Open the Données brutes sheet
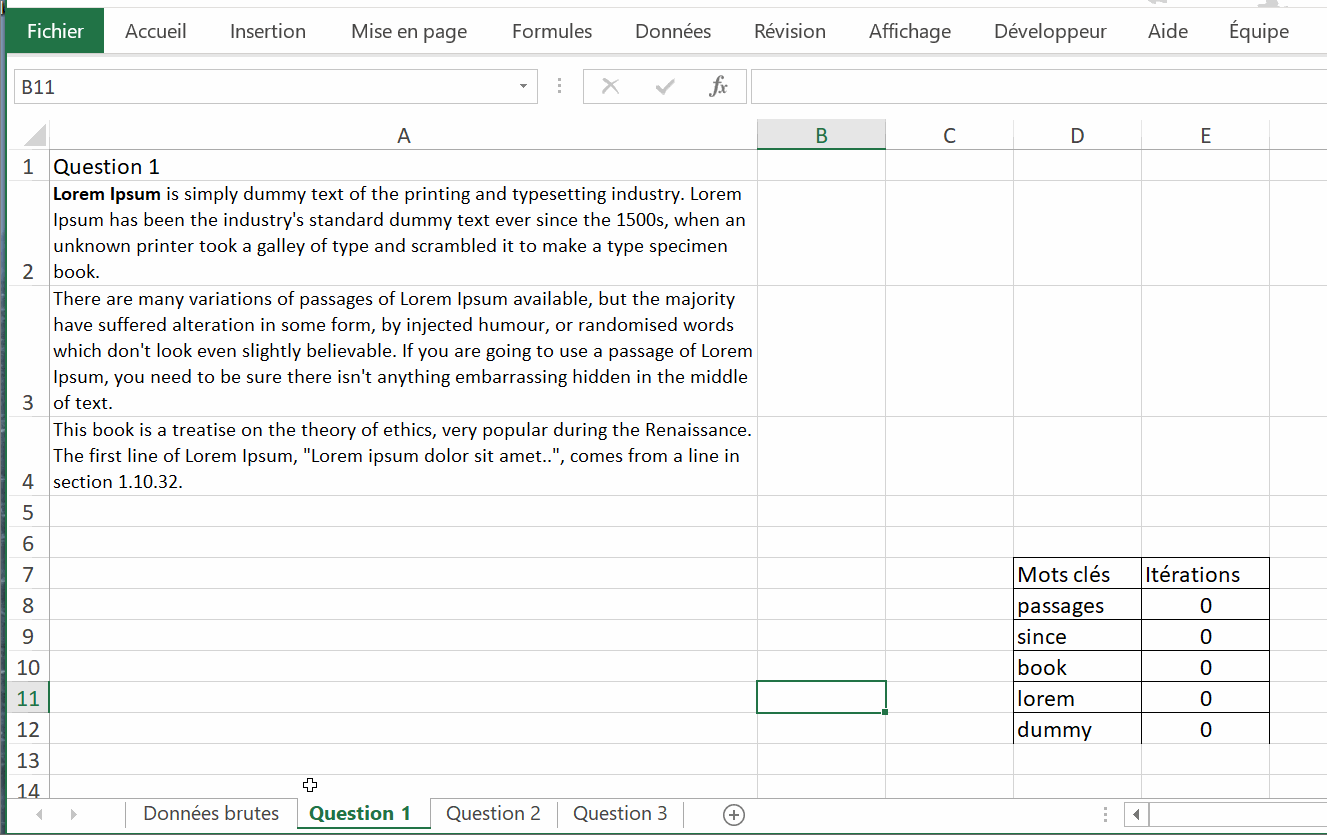Viewport: 1327px width, 835px height. tap(211, 814)
